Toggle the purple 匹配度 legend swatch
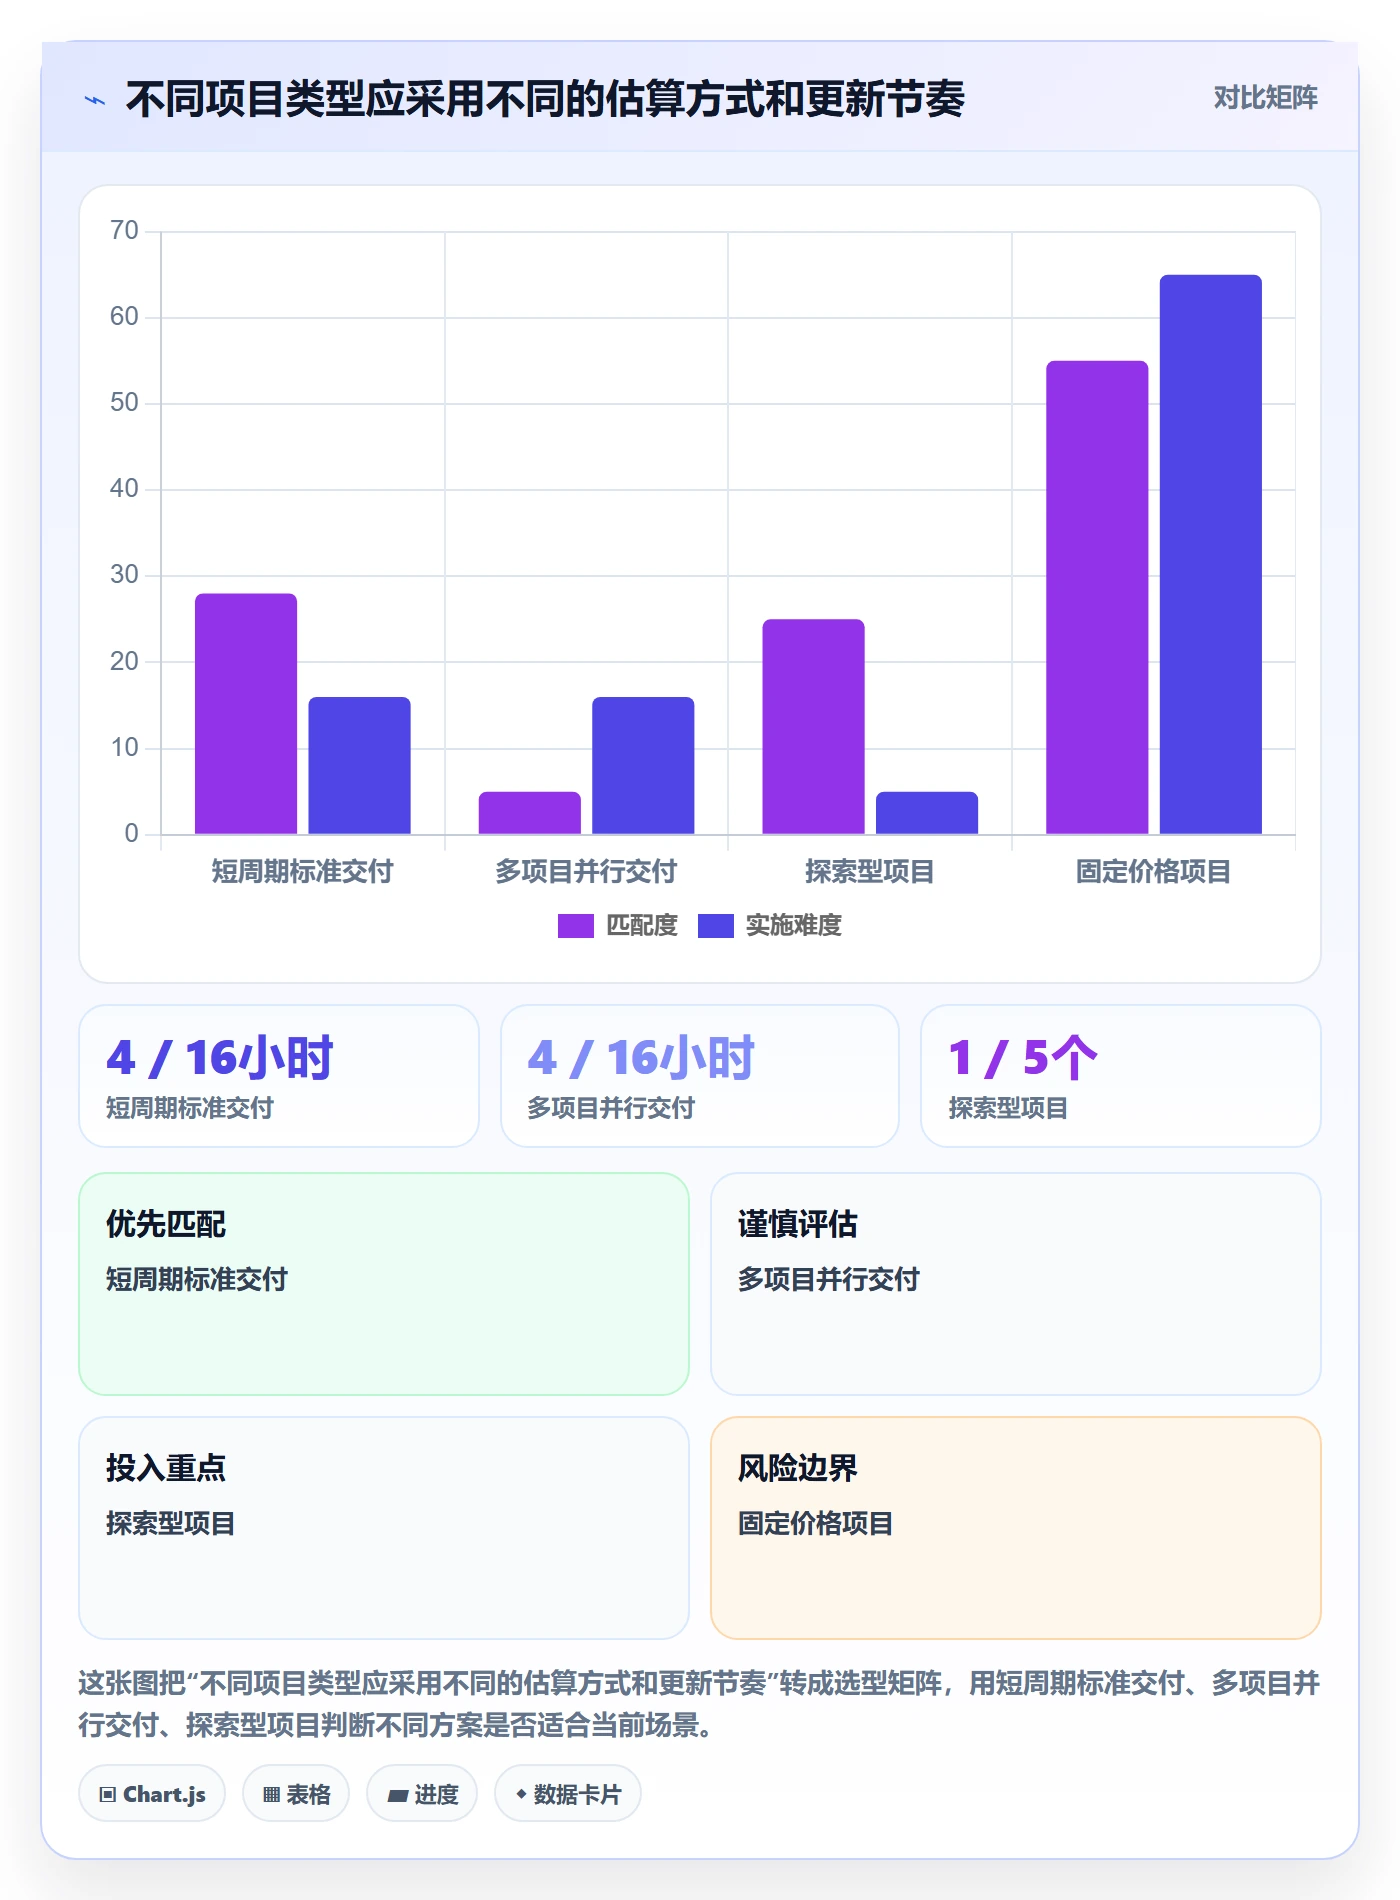 576,926
